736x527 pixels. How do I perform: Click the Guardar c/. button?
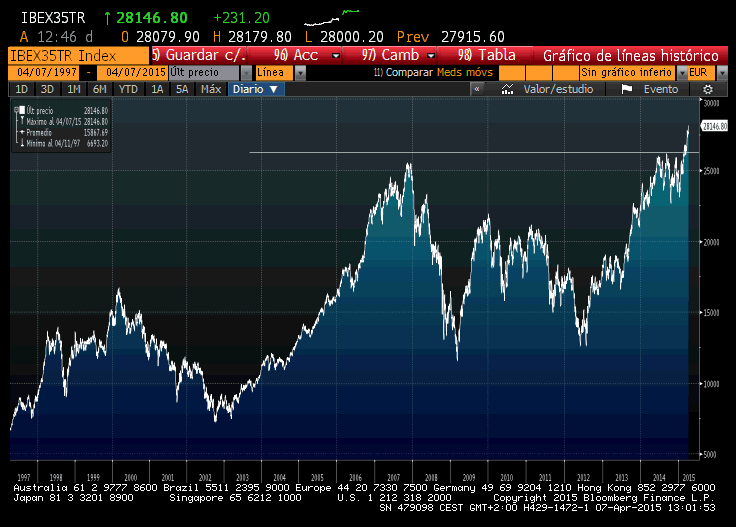pos(199,55)
